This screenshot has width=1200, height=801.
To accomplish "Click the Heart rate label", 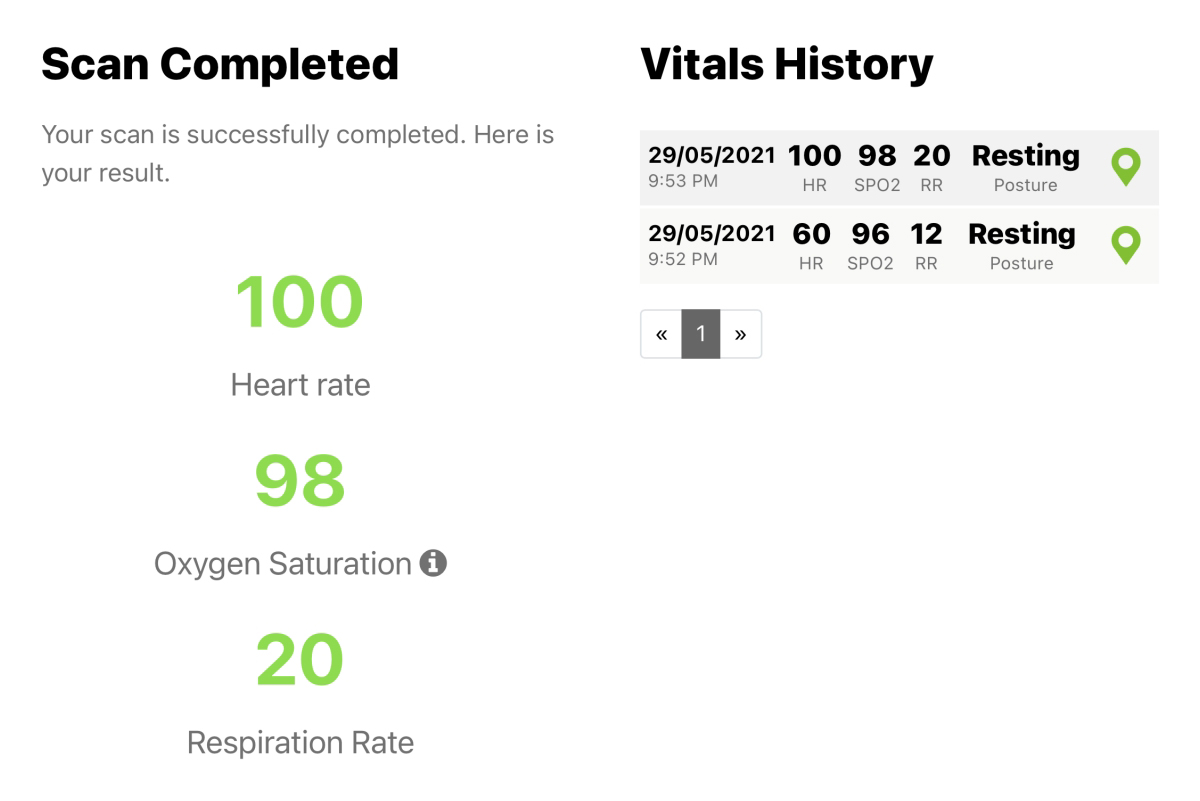I will pyautogui.click(x=300, y=385).
